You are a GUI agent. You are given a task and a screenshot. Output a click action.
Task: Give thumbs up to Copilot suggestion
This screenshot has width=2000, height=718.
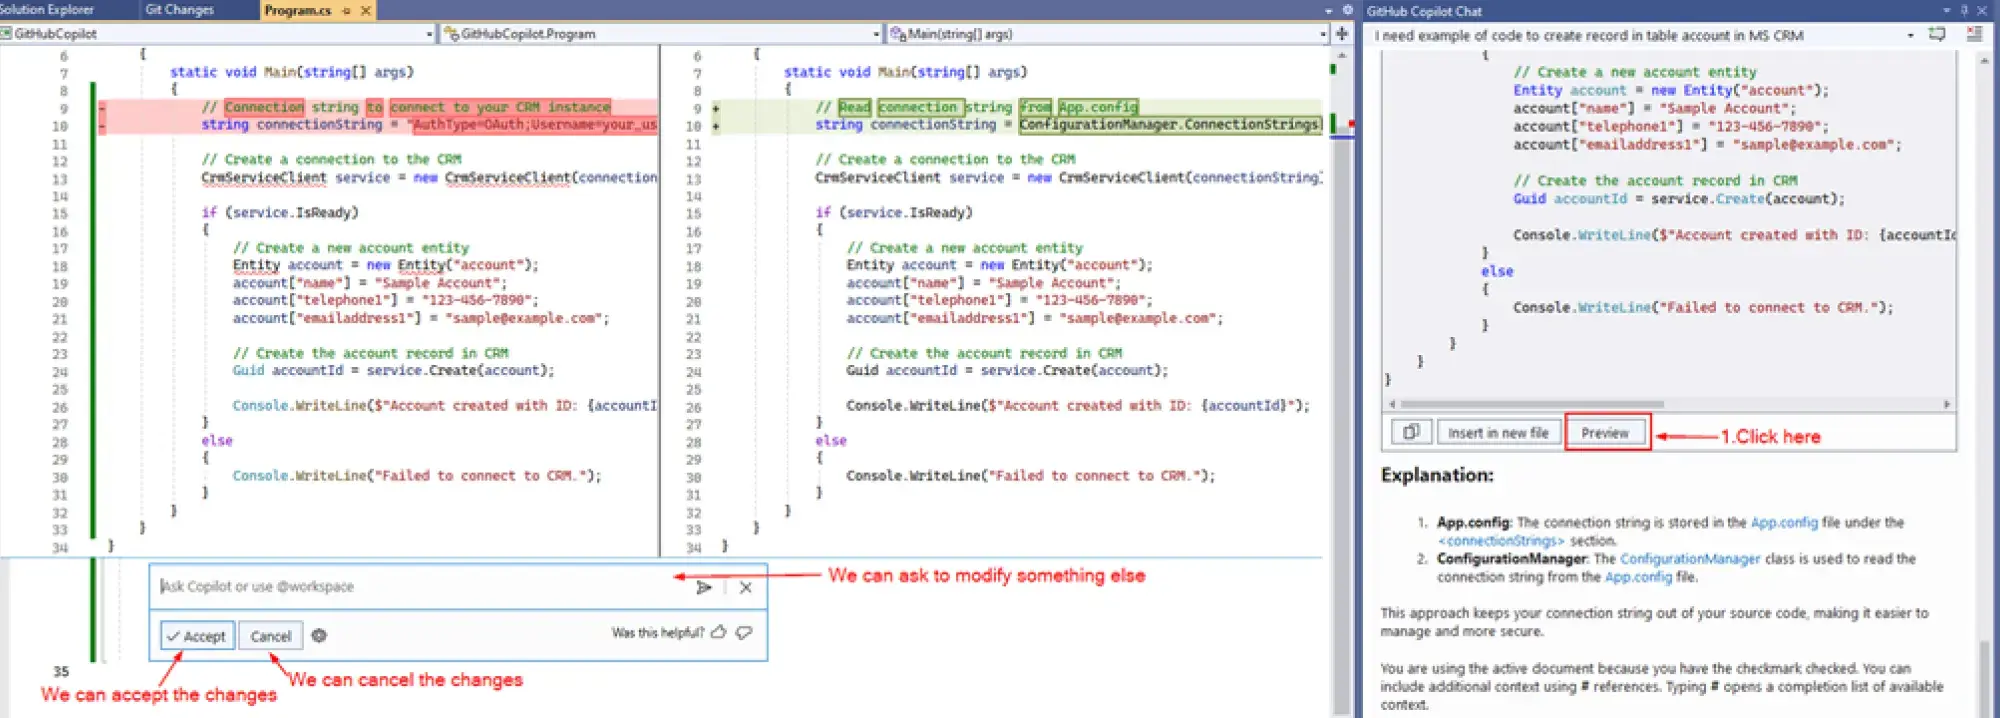point(718,632)
